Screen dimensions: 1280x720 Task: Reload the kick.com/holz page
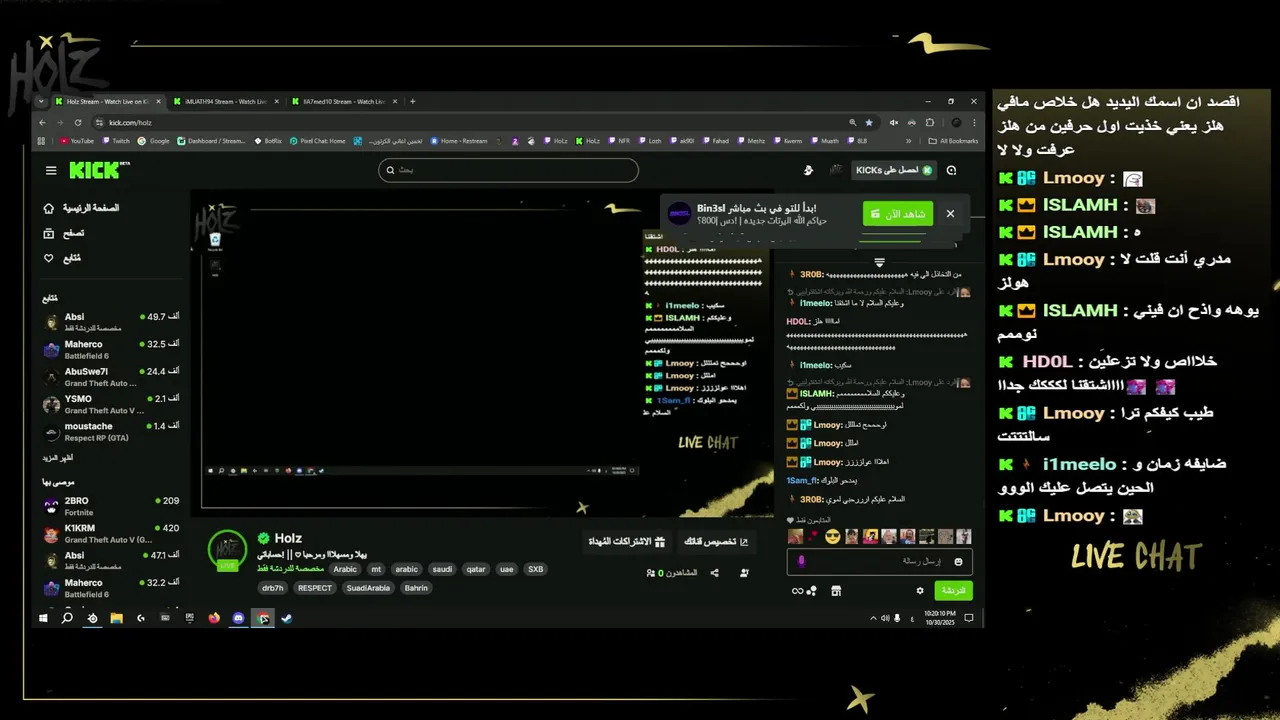coord(77,122)
